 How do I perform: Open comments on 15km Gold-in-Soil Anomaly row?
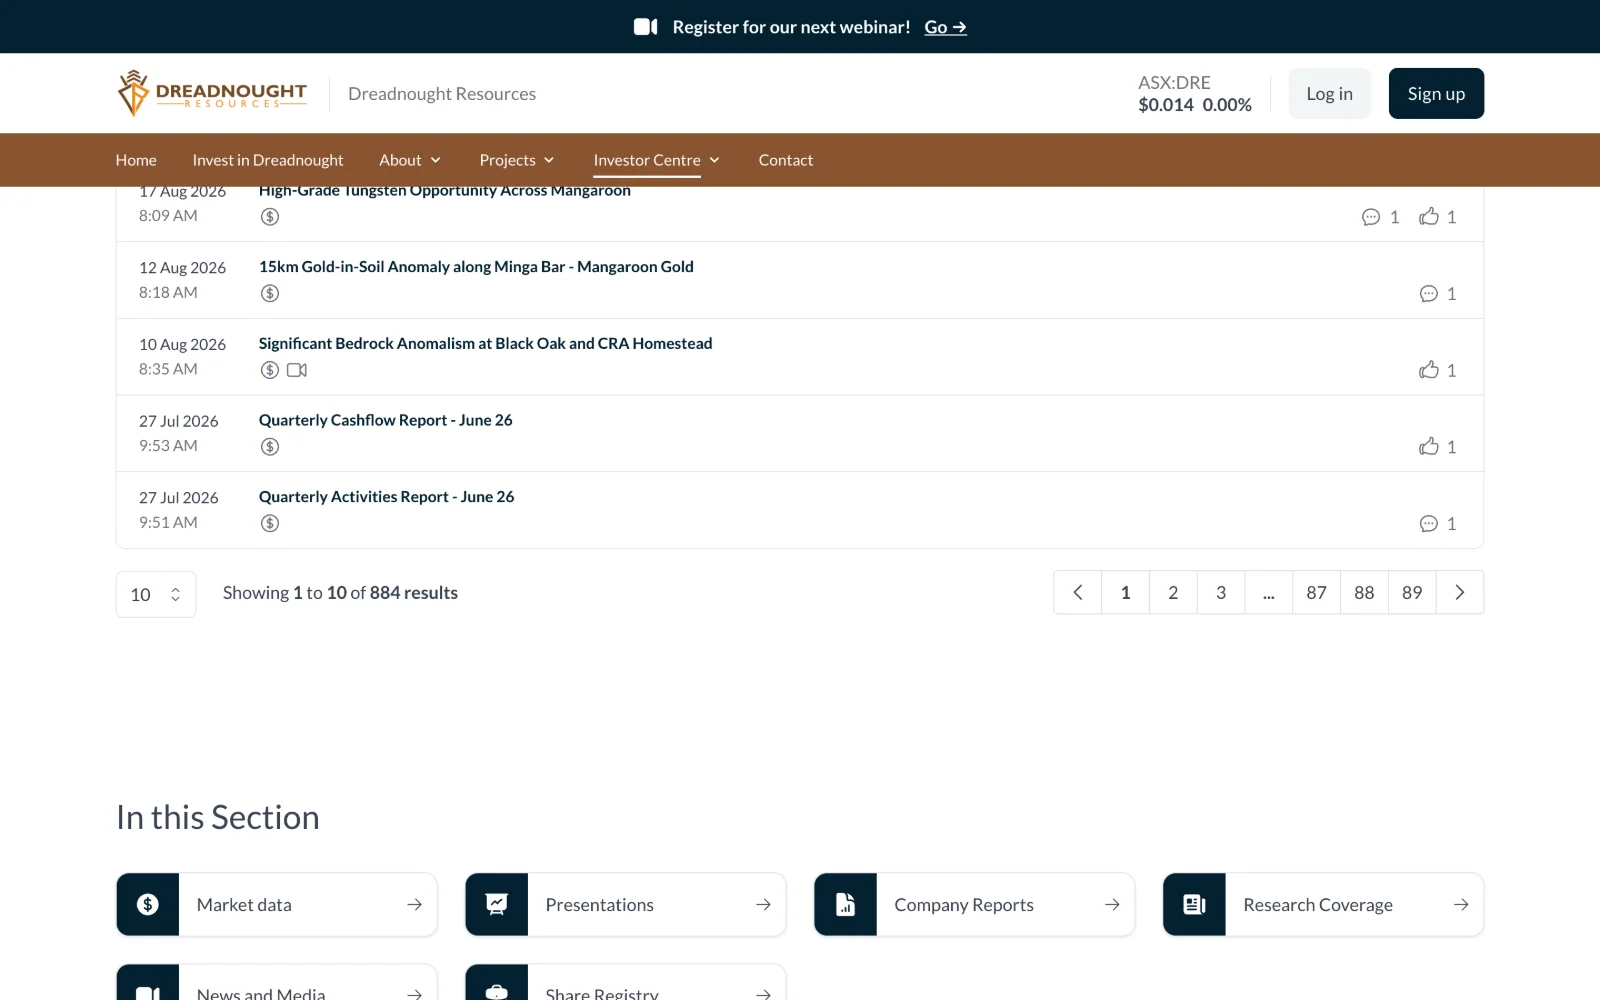[1438, 294]
